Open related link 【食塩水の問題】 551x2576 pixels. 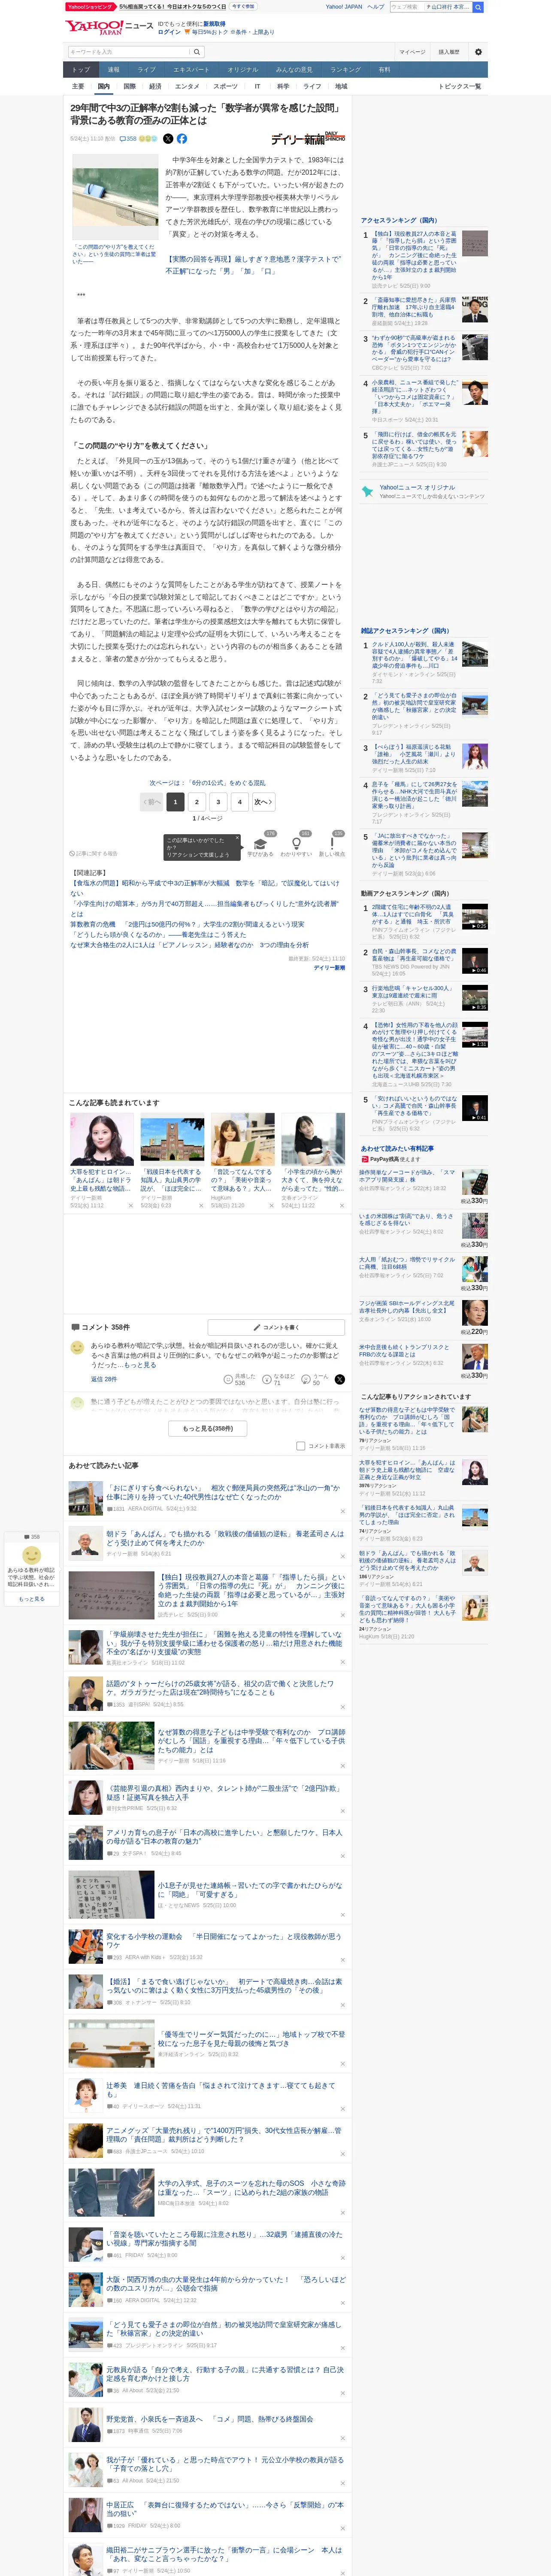coord(205,887)
